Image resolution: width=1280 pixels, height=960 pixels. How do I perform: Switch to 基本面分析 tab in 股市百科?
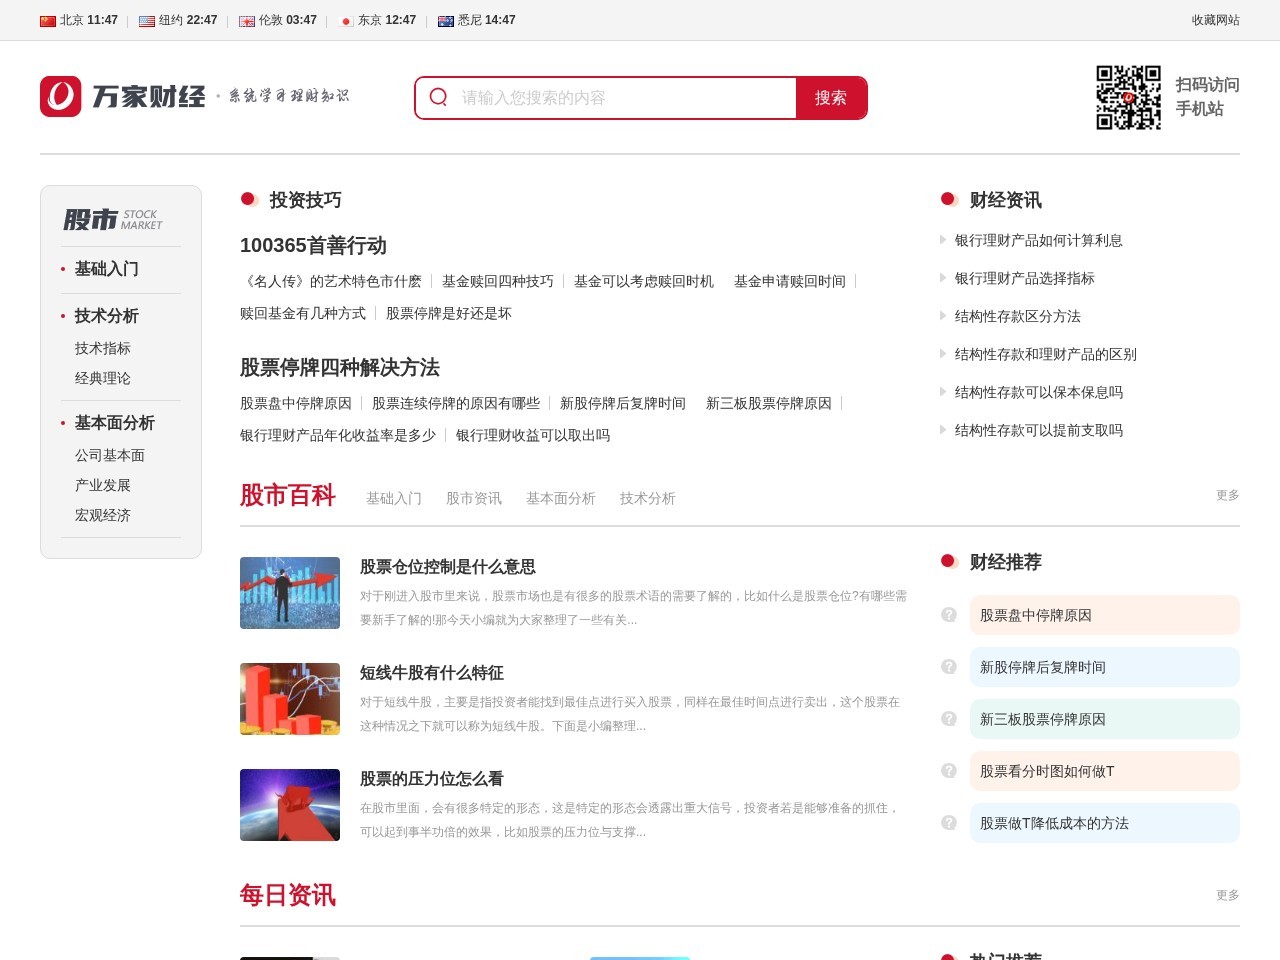point(561,498)
